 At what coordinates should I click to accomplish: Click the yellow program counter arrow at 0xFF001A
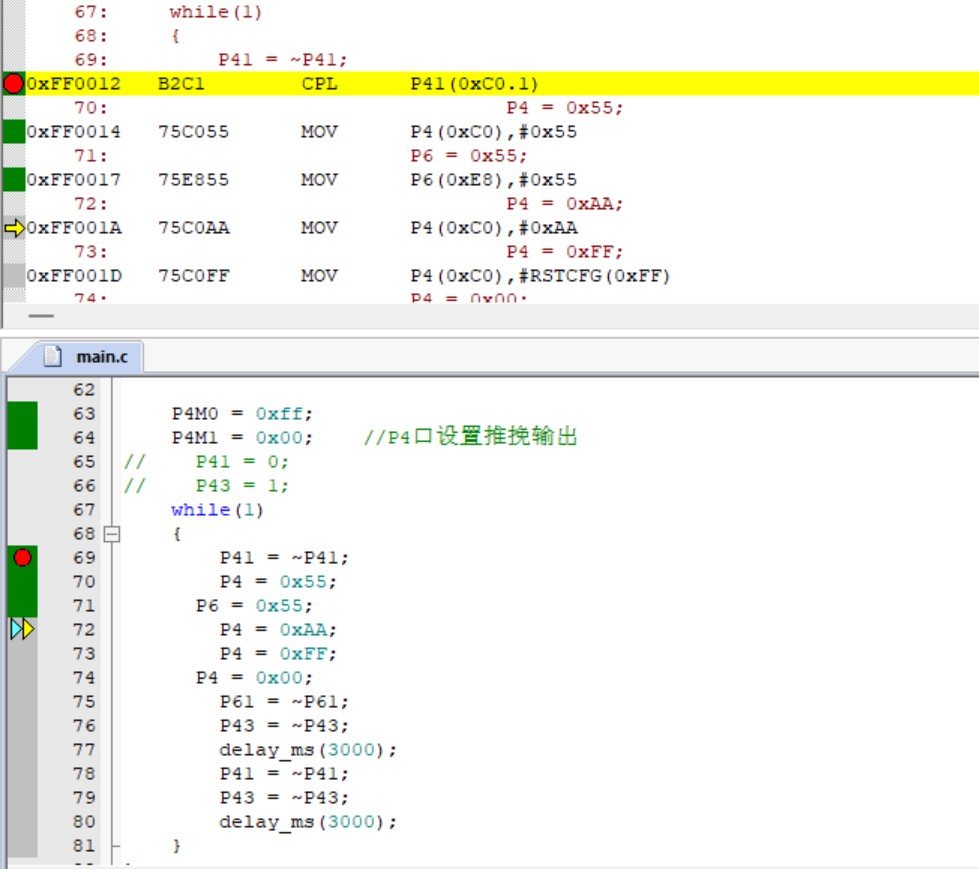(x=14, y=228)
